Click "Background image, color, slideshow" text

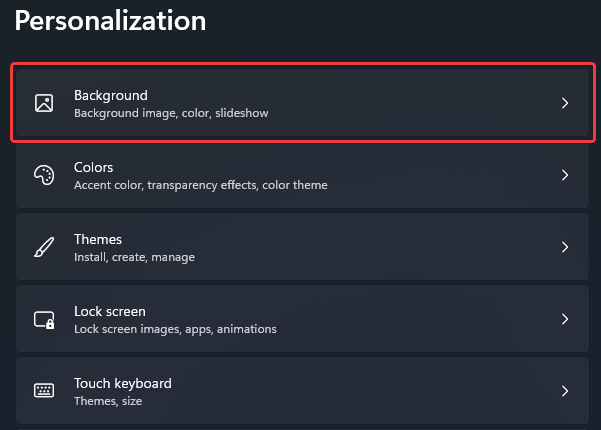pos(171,113)
